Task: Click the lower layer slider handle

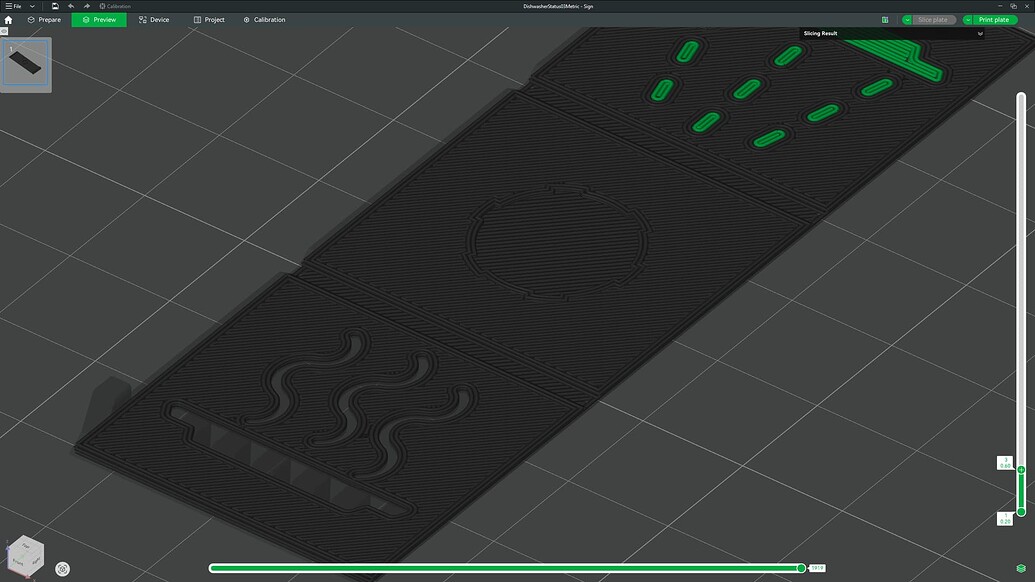Action: [x=1021, y=512]
